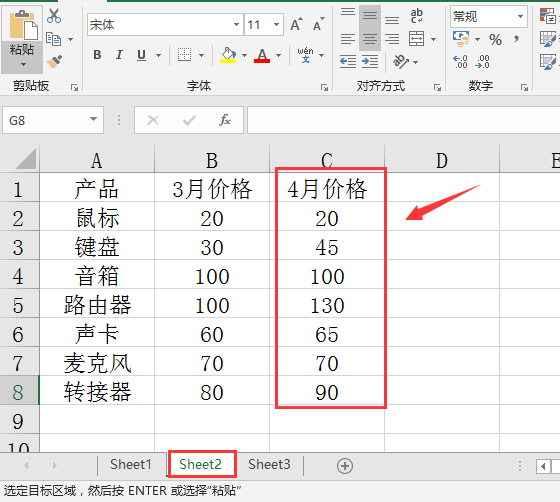Apply yellow fill color bucket
The image size is (560, 502).
point(228,55)
